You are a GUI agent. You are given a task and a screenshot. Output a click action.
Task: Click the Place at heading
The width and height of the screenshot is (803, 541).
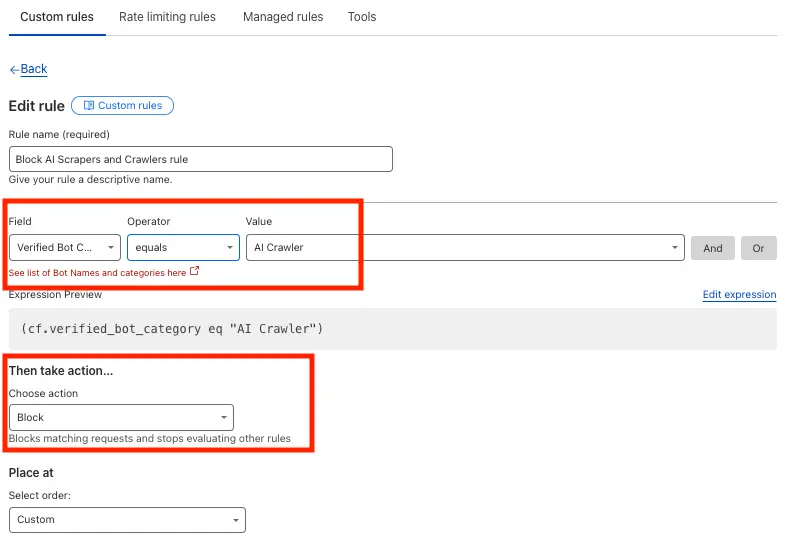31,473
